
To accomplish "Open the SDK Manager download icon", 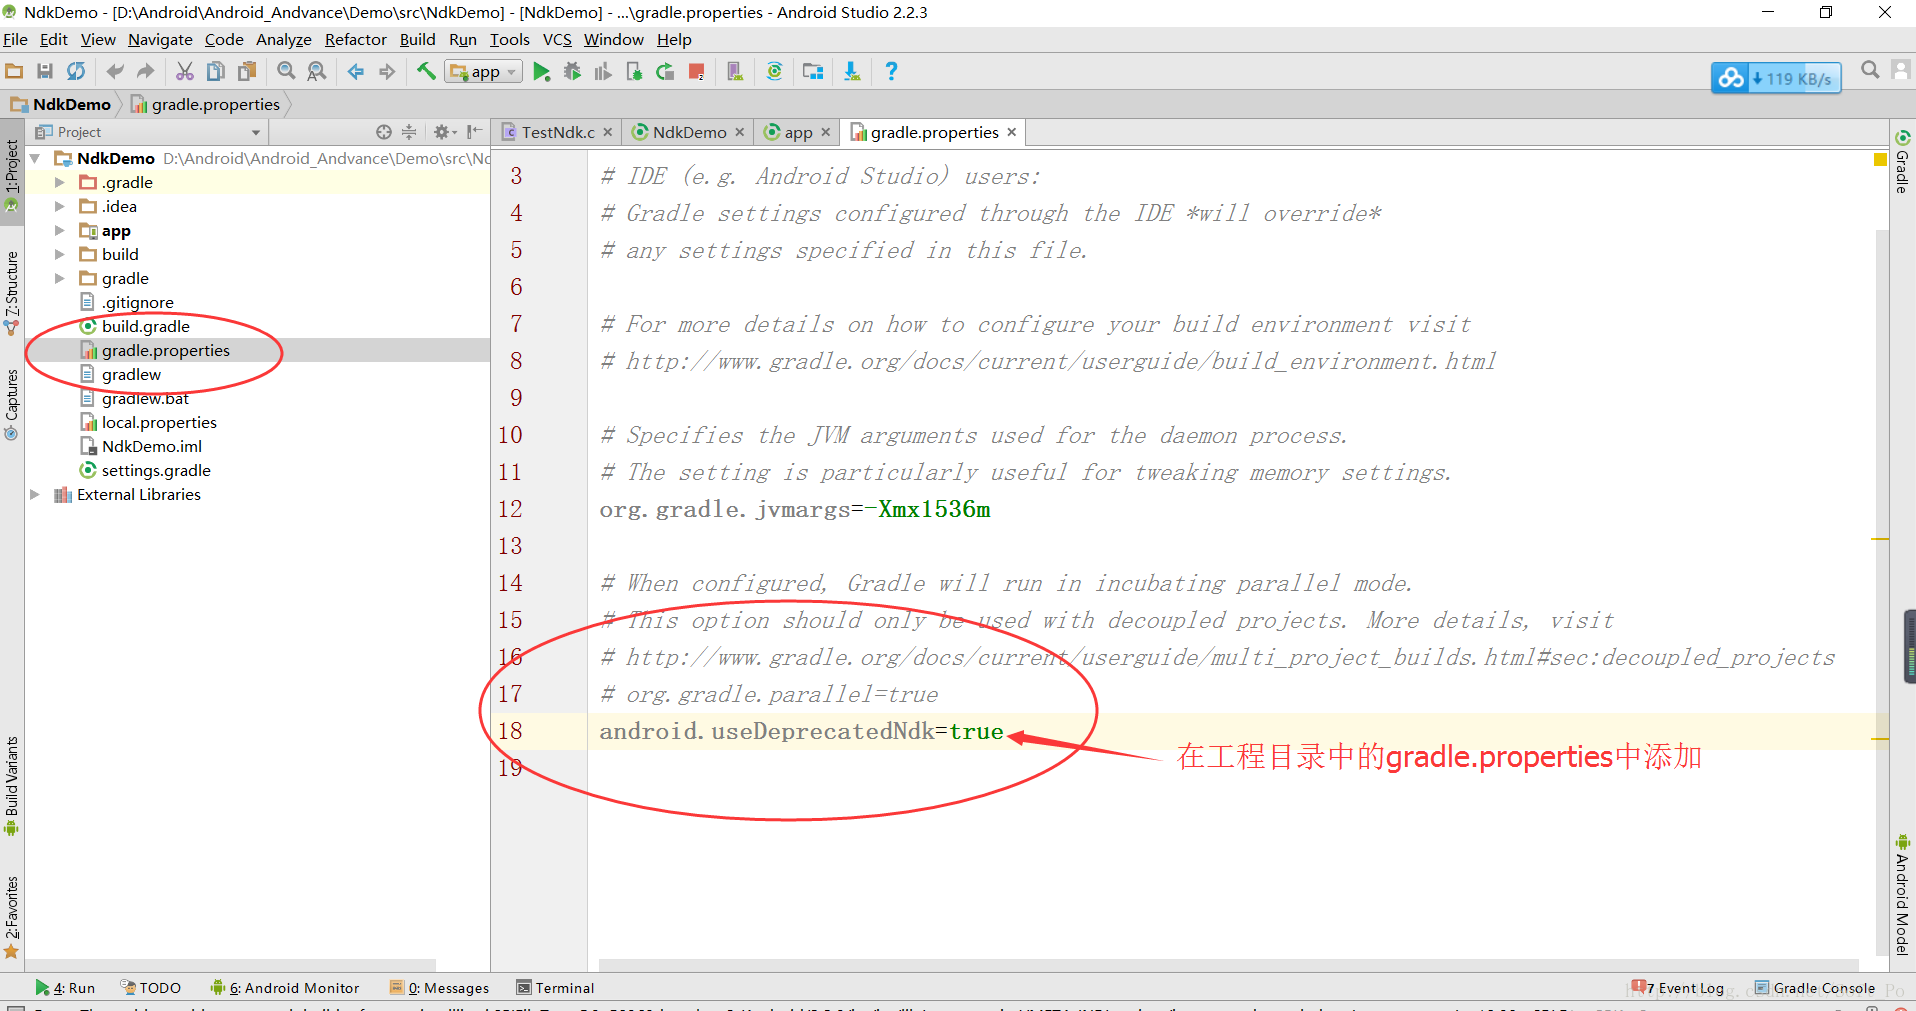I will click(x=852, y=71).
